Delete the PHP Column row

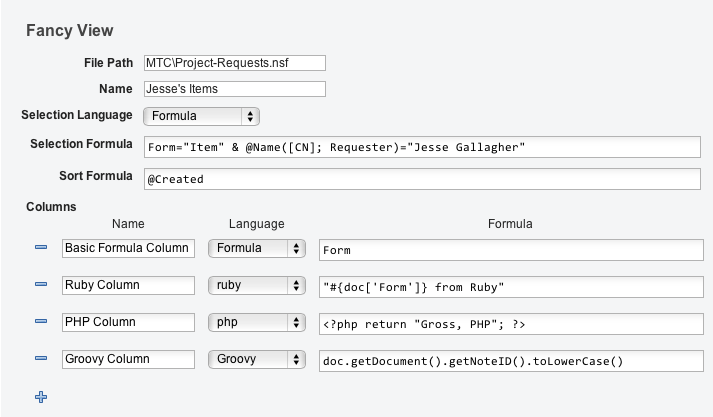tap(41, 322)
